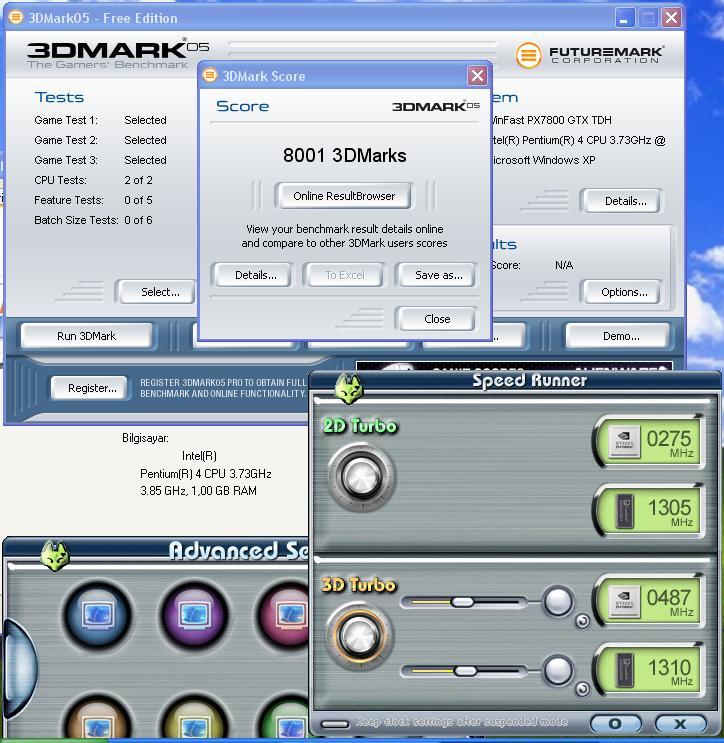Click the round knob beside the 1310 MHz slider
The height and width of the screenshot is (743, 724).
(558, 670)
